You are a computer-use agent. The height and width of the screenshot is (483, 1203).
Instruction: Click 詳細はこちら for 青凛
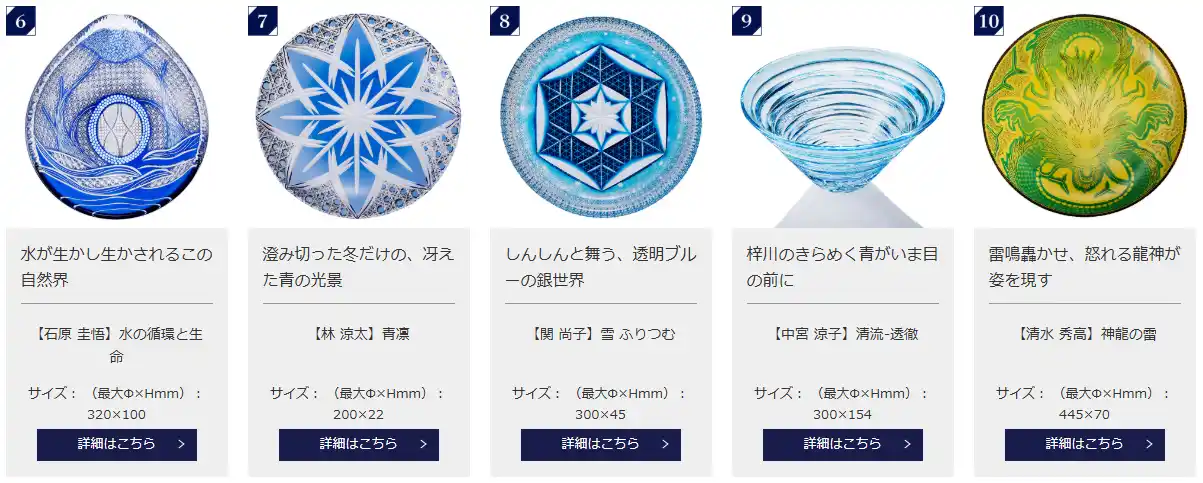359,444
